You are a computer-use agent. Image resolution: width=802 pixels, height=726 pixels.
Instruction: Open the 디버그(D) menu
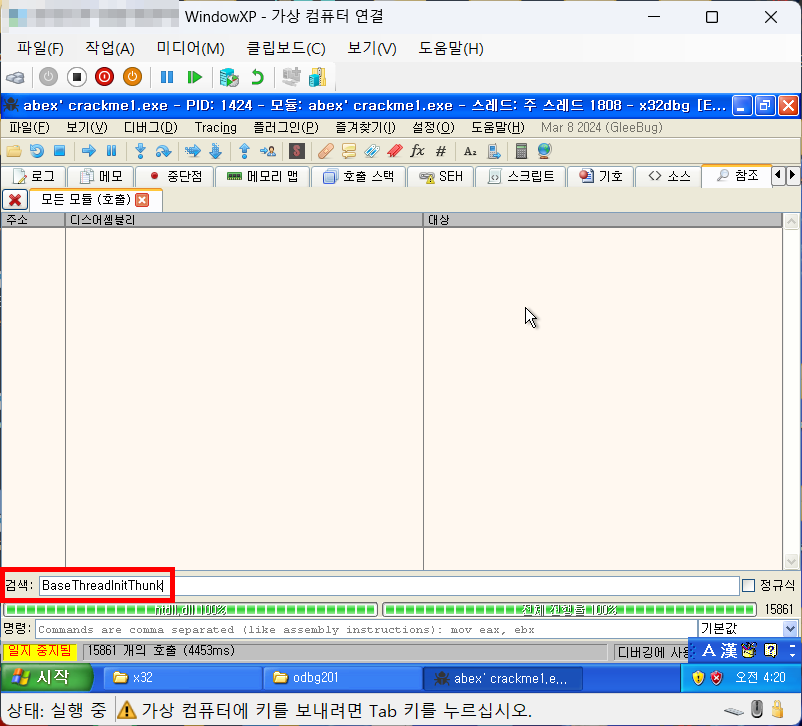tap(150, 127)
